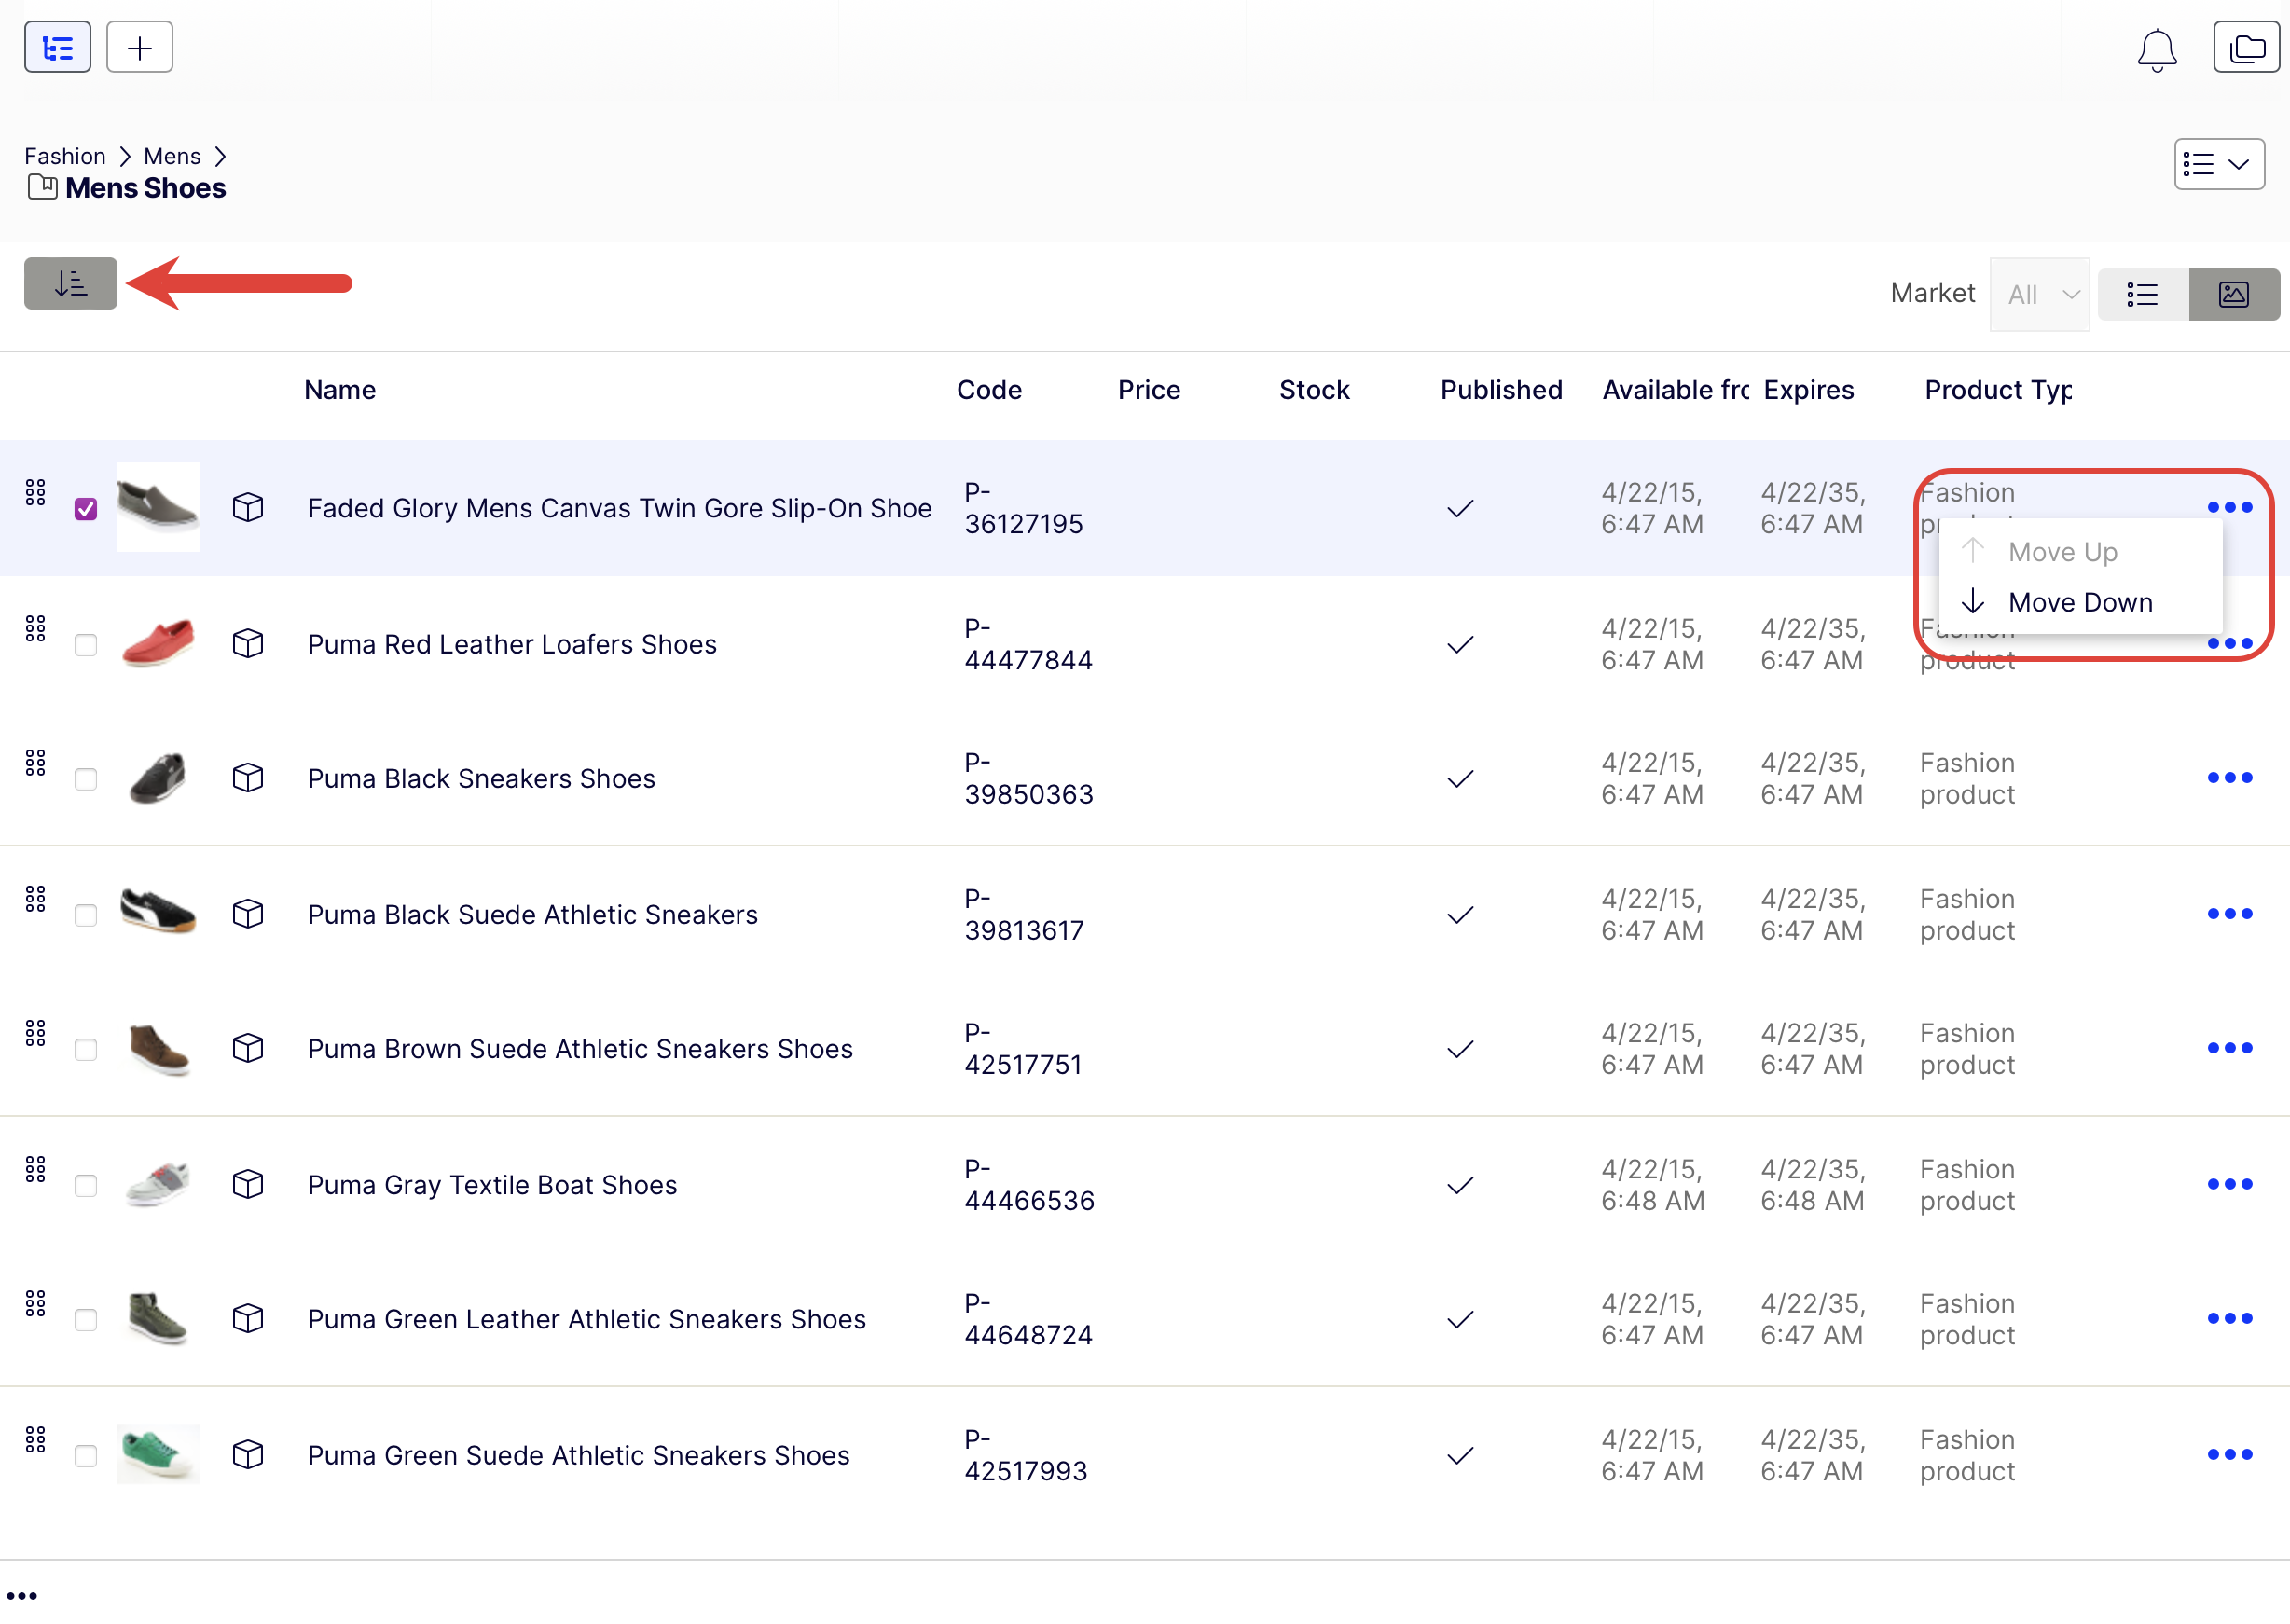Click product box icon for Puma Black Sneakers
The image size is (2290, 1624).
click(248, 777)
